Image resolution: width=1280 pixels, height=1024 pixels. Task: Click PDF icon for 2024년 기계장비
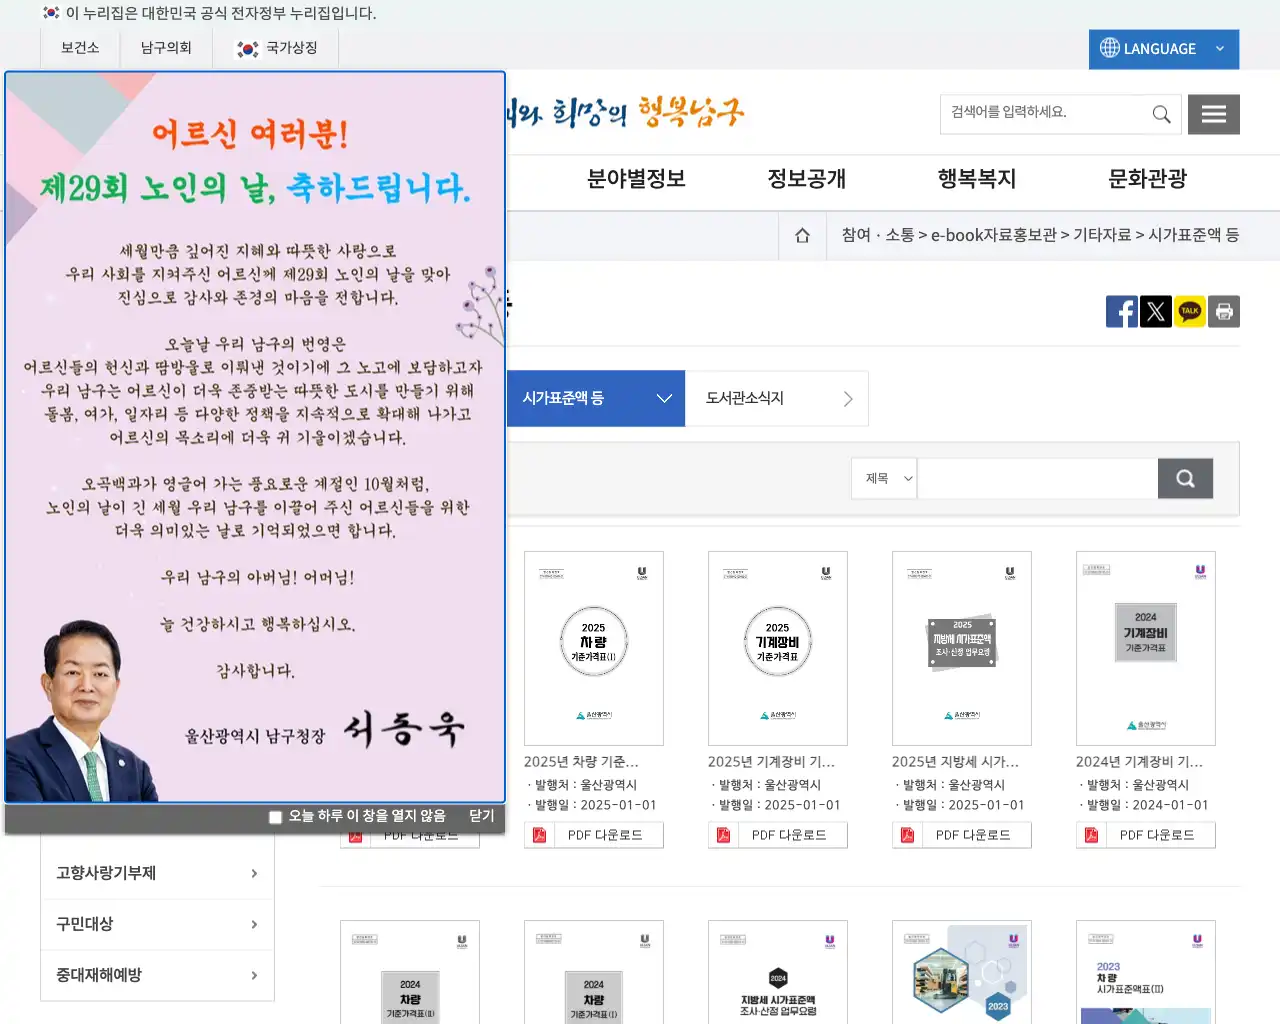[1091, 835]
